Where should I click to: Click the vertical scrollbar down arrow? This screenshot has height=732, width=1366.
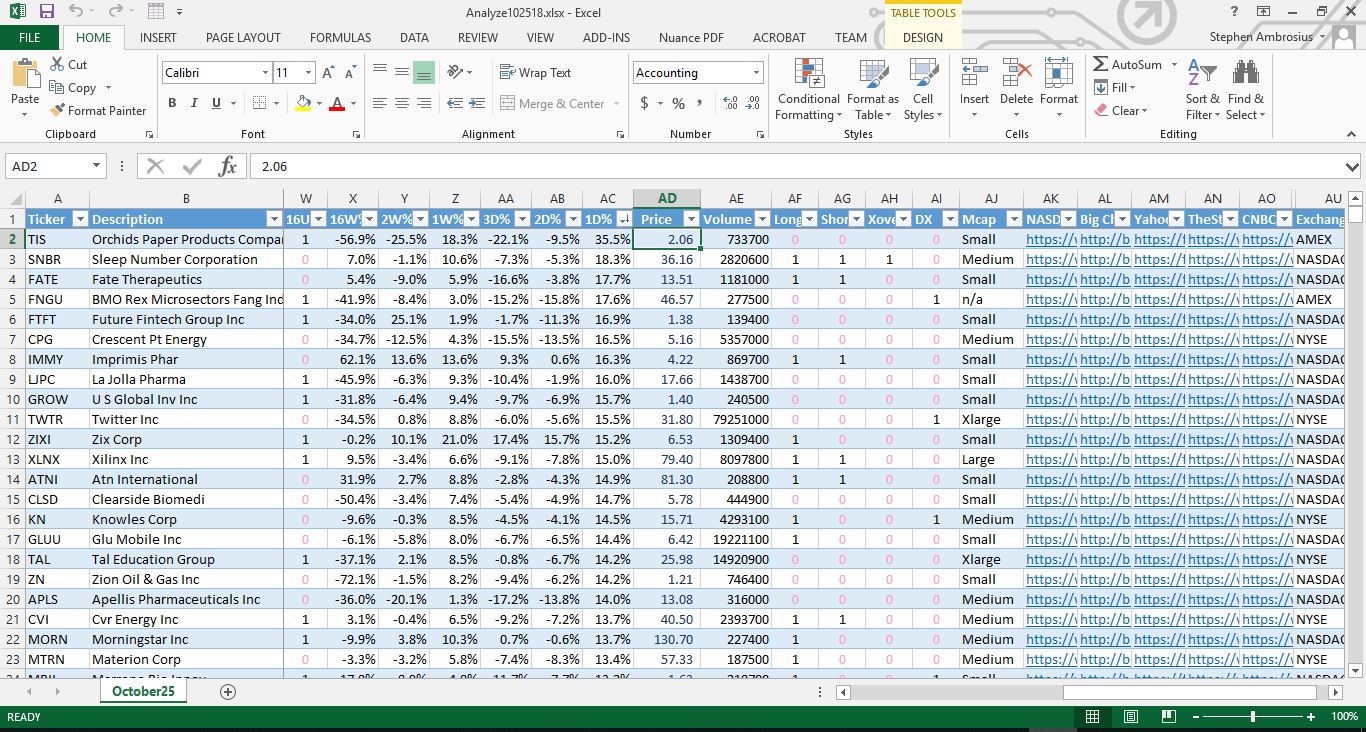click(x=1356, y=671)
